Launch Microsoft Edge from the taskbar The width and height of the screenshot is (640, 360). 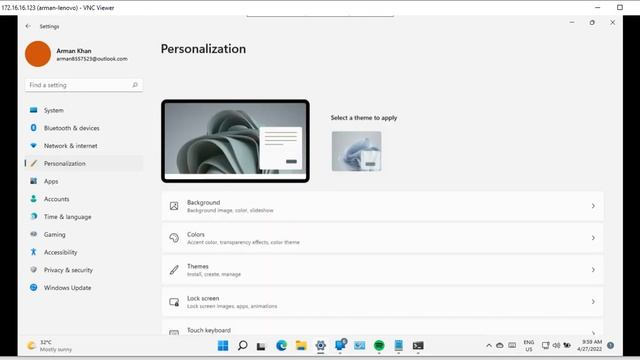(281, 346)
